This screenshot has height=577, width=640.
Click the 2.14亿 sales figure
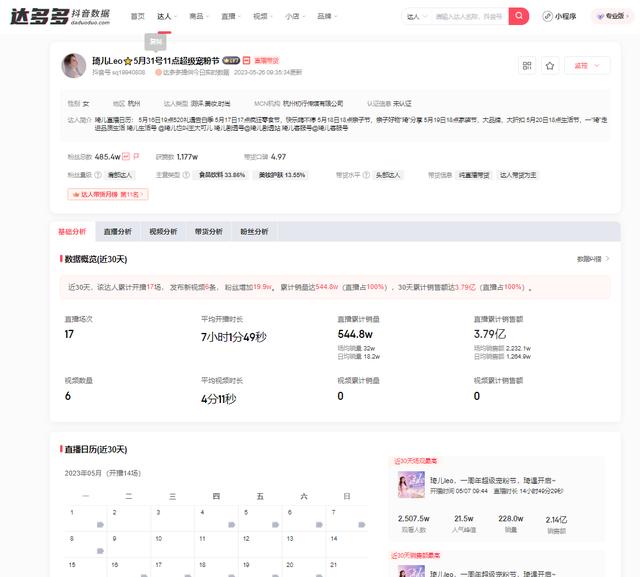pyautogui.click(x=556, y=519)
